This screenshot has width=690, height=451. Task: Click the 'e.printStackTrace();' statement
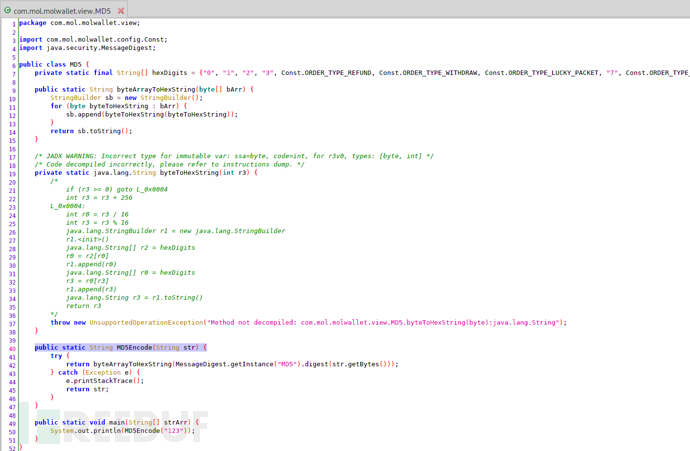point(105,381)
